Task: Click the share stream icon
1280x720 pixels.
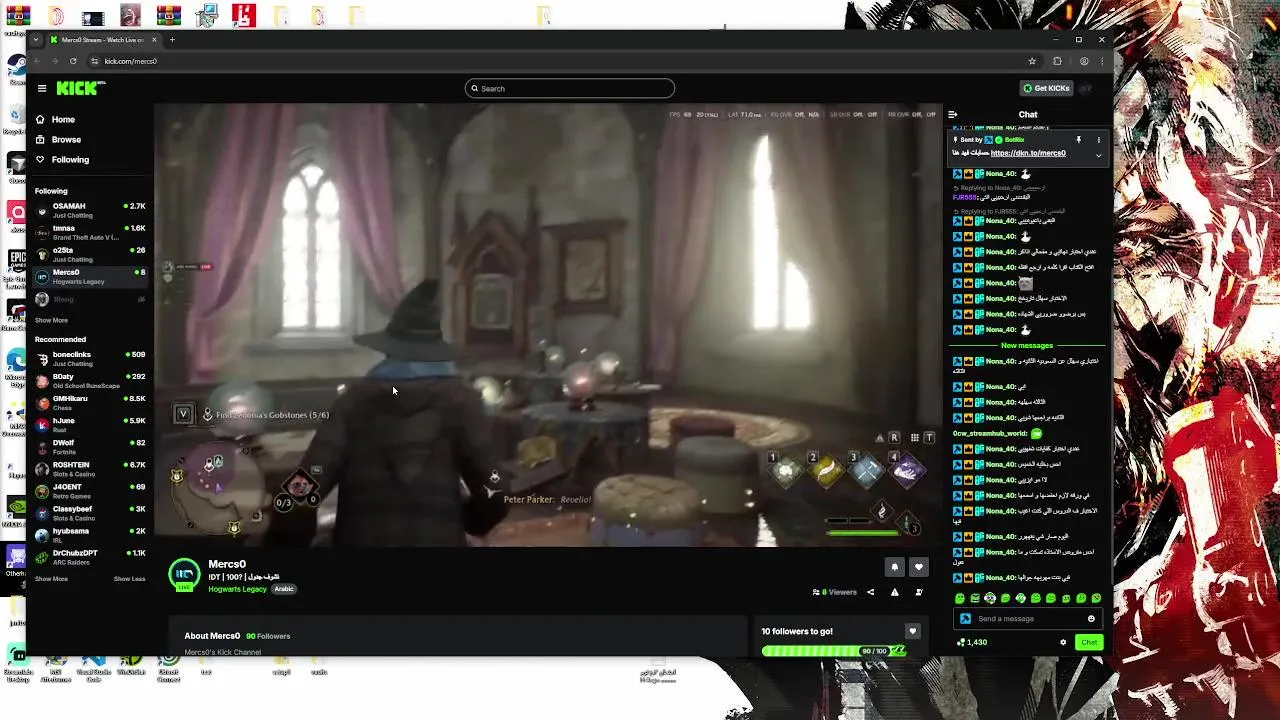Action: 870,592
